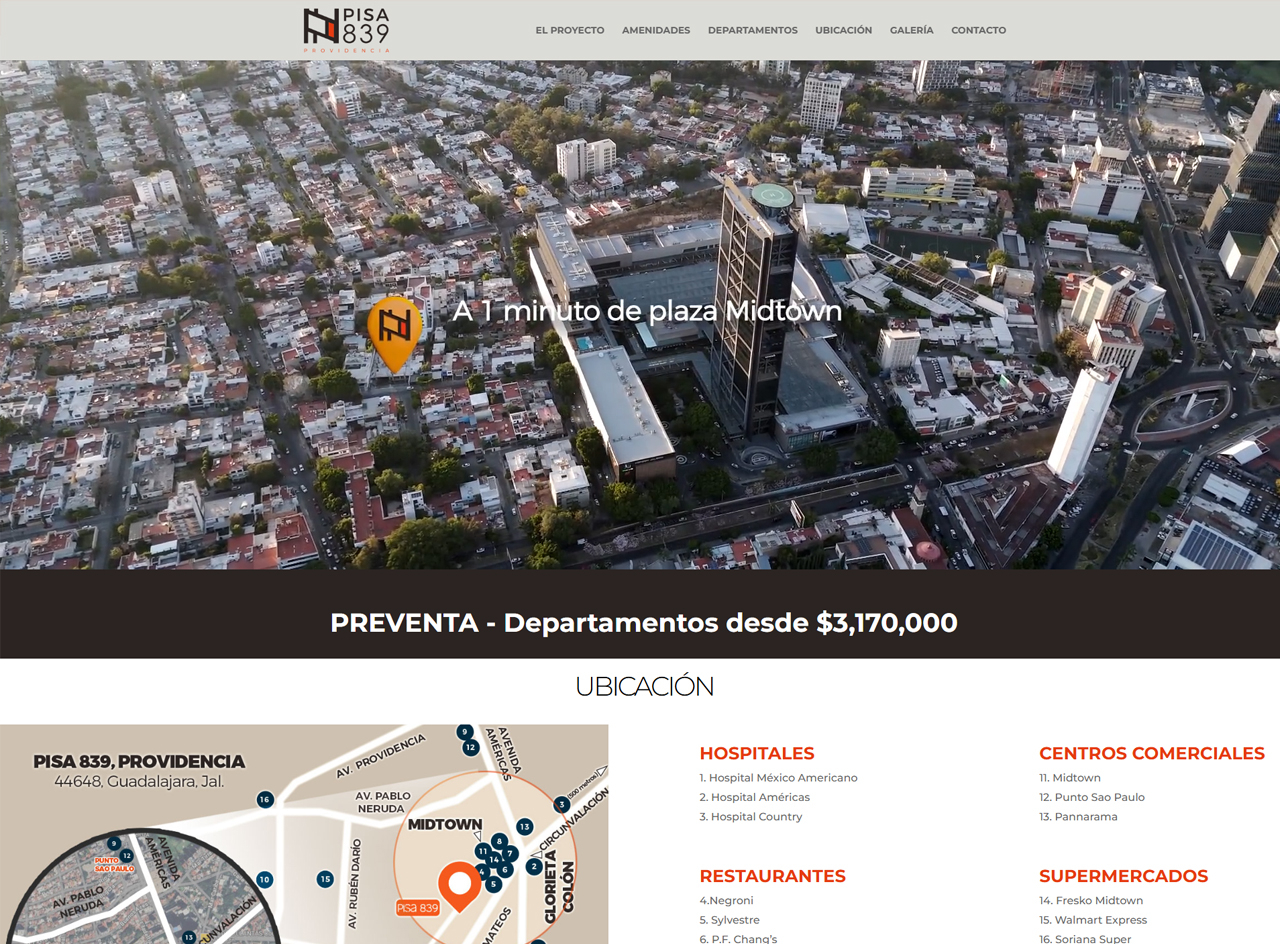
Task: Click the Pisa 839 Providencia logo
Action: point(347,29)
